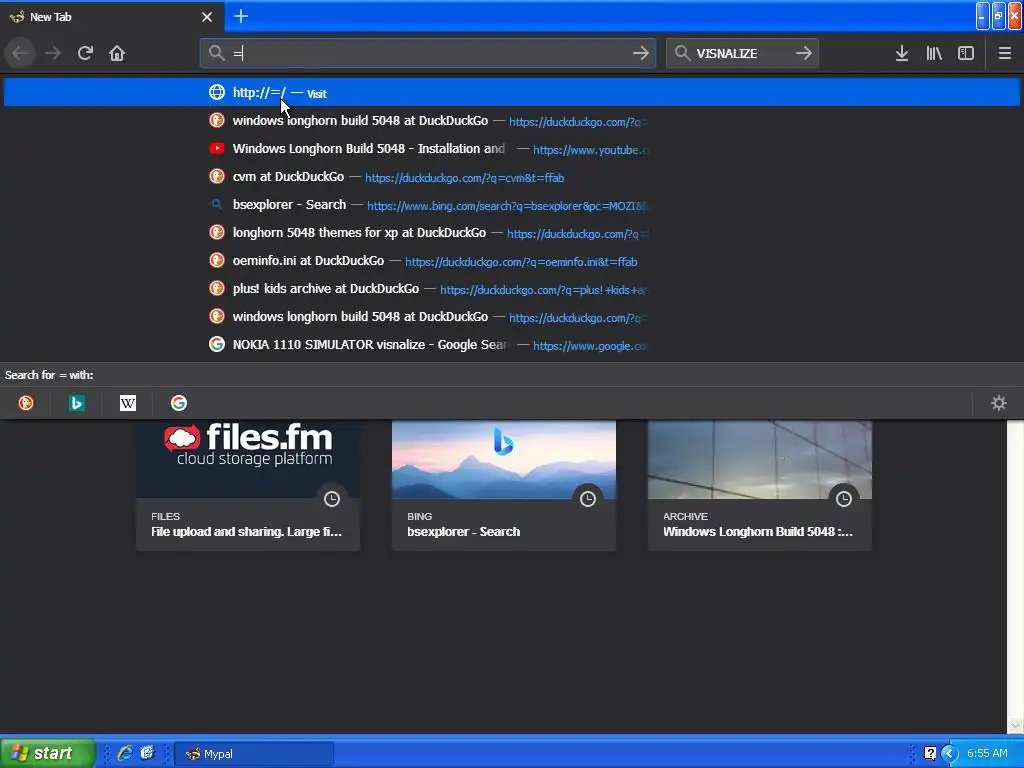Open the Windows start menu
This screenshot has height=768, width=1024.
pos(48,753)
